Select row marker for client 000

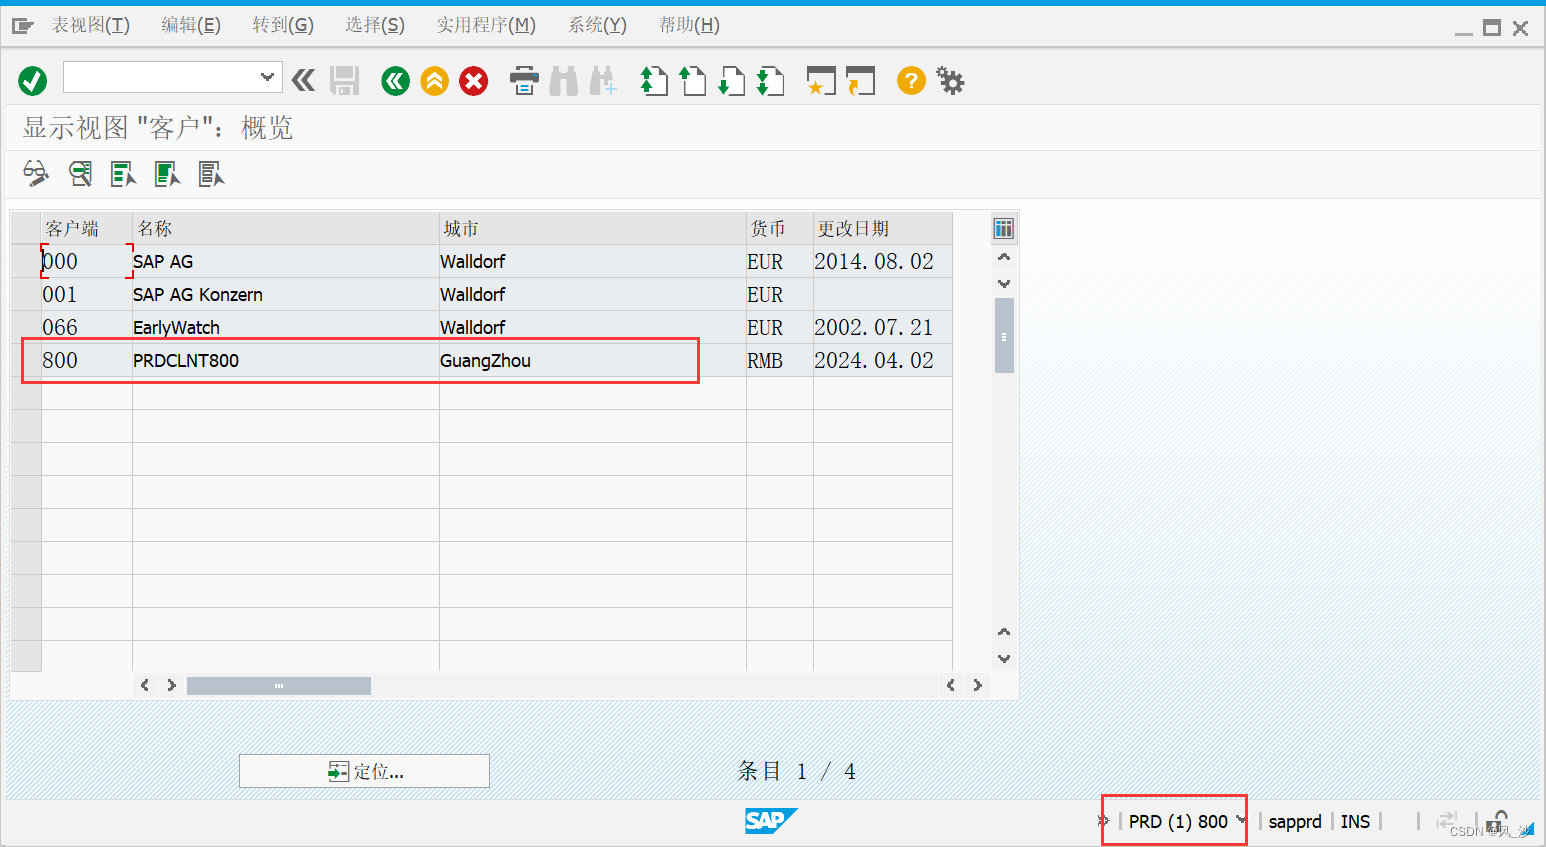pyautogui.click(x=26, y=261)
